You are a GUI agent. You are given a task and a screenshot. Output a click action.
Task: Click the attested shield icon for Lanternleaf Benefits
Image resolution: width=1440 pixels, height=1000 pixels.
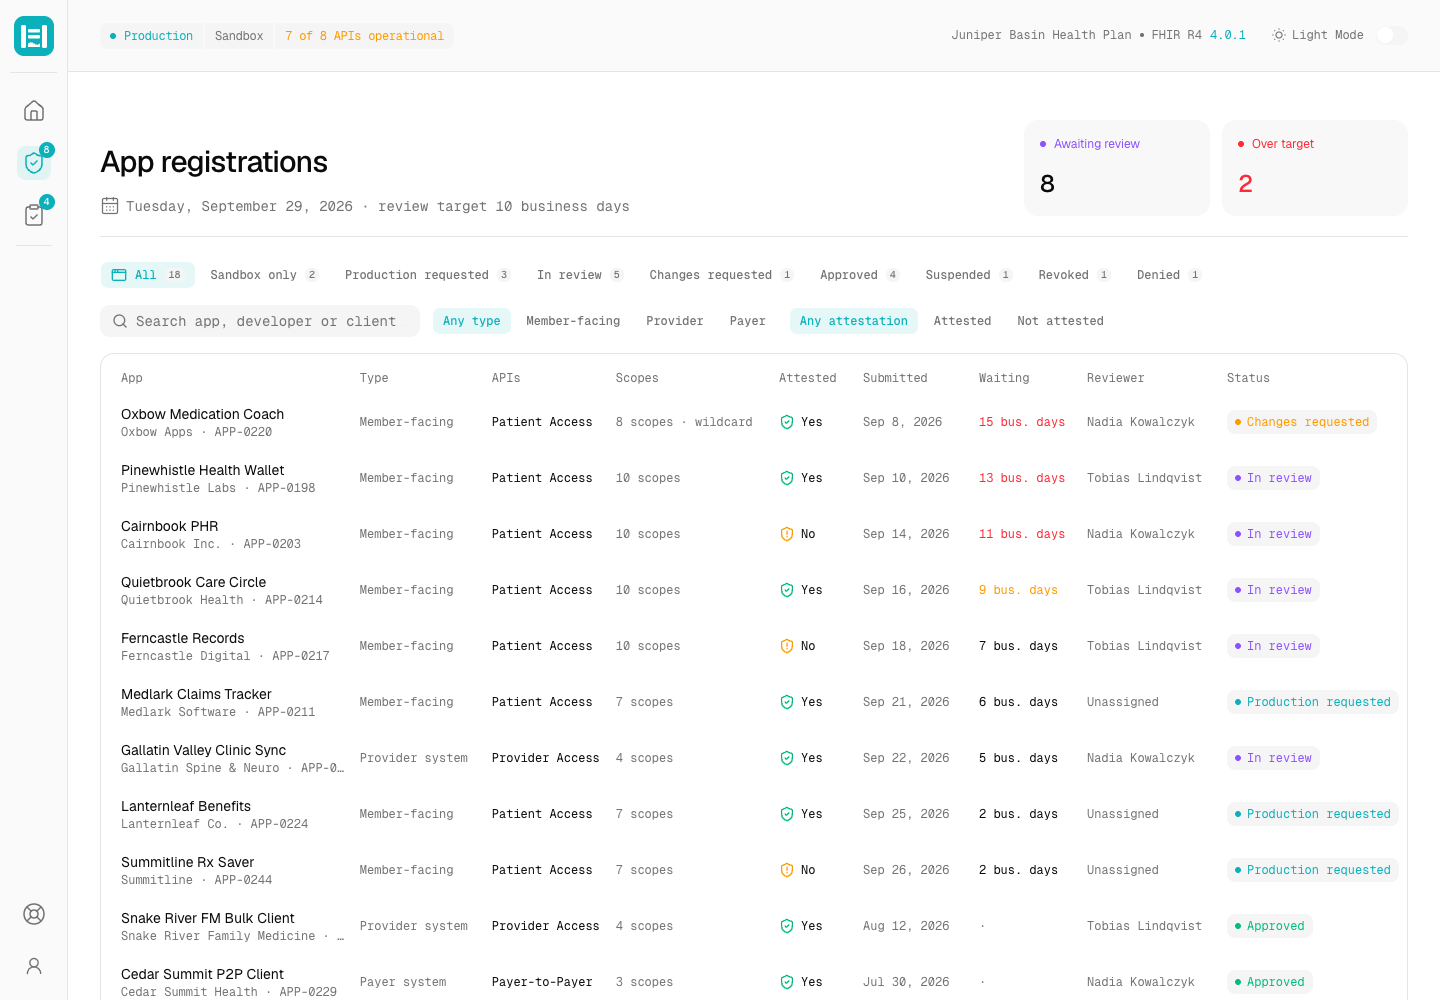pyautogui.click(x=787, y=814)
